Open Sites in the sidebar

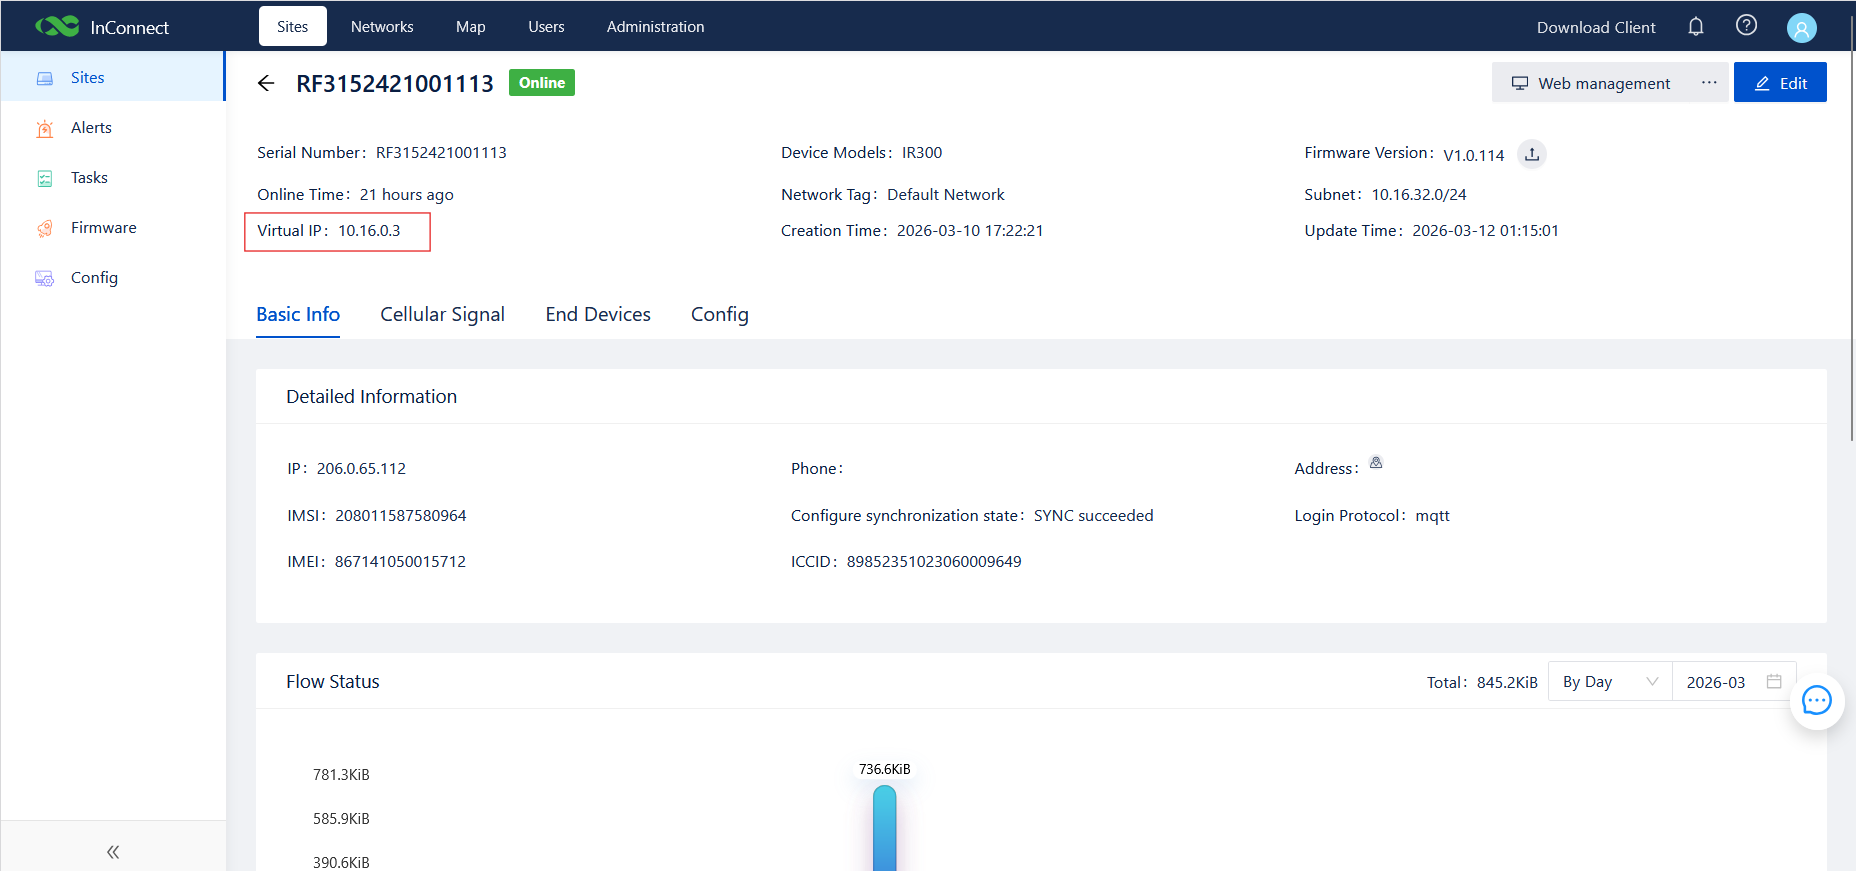(x=113, y=77)
